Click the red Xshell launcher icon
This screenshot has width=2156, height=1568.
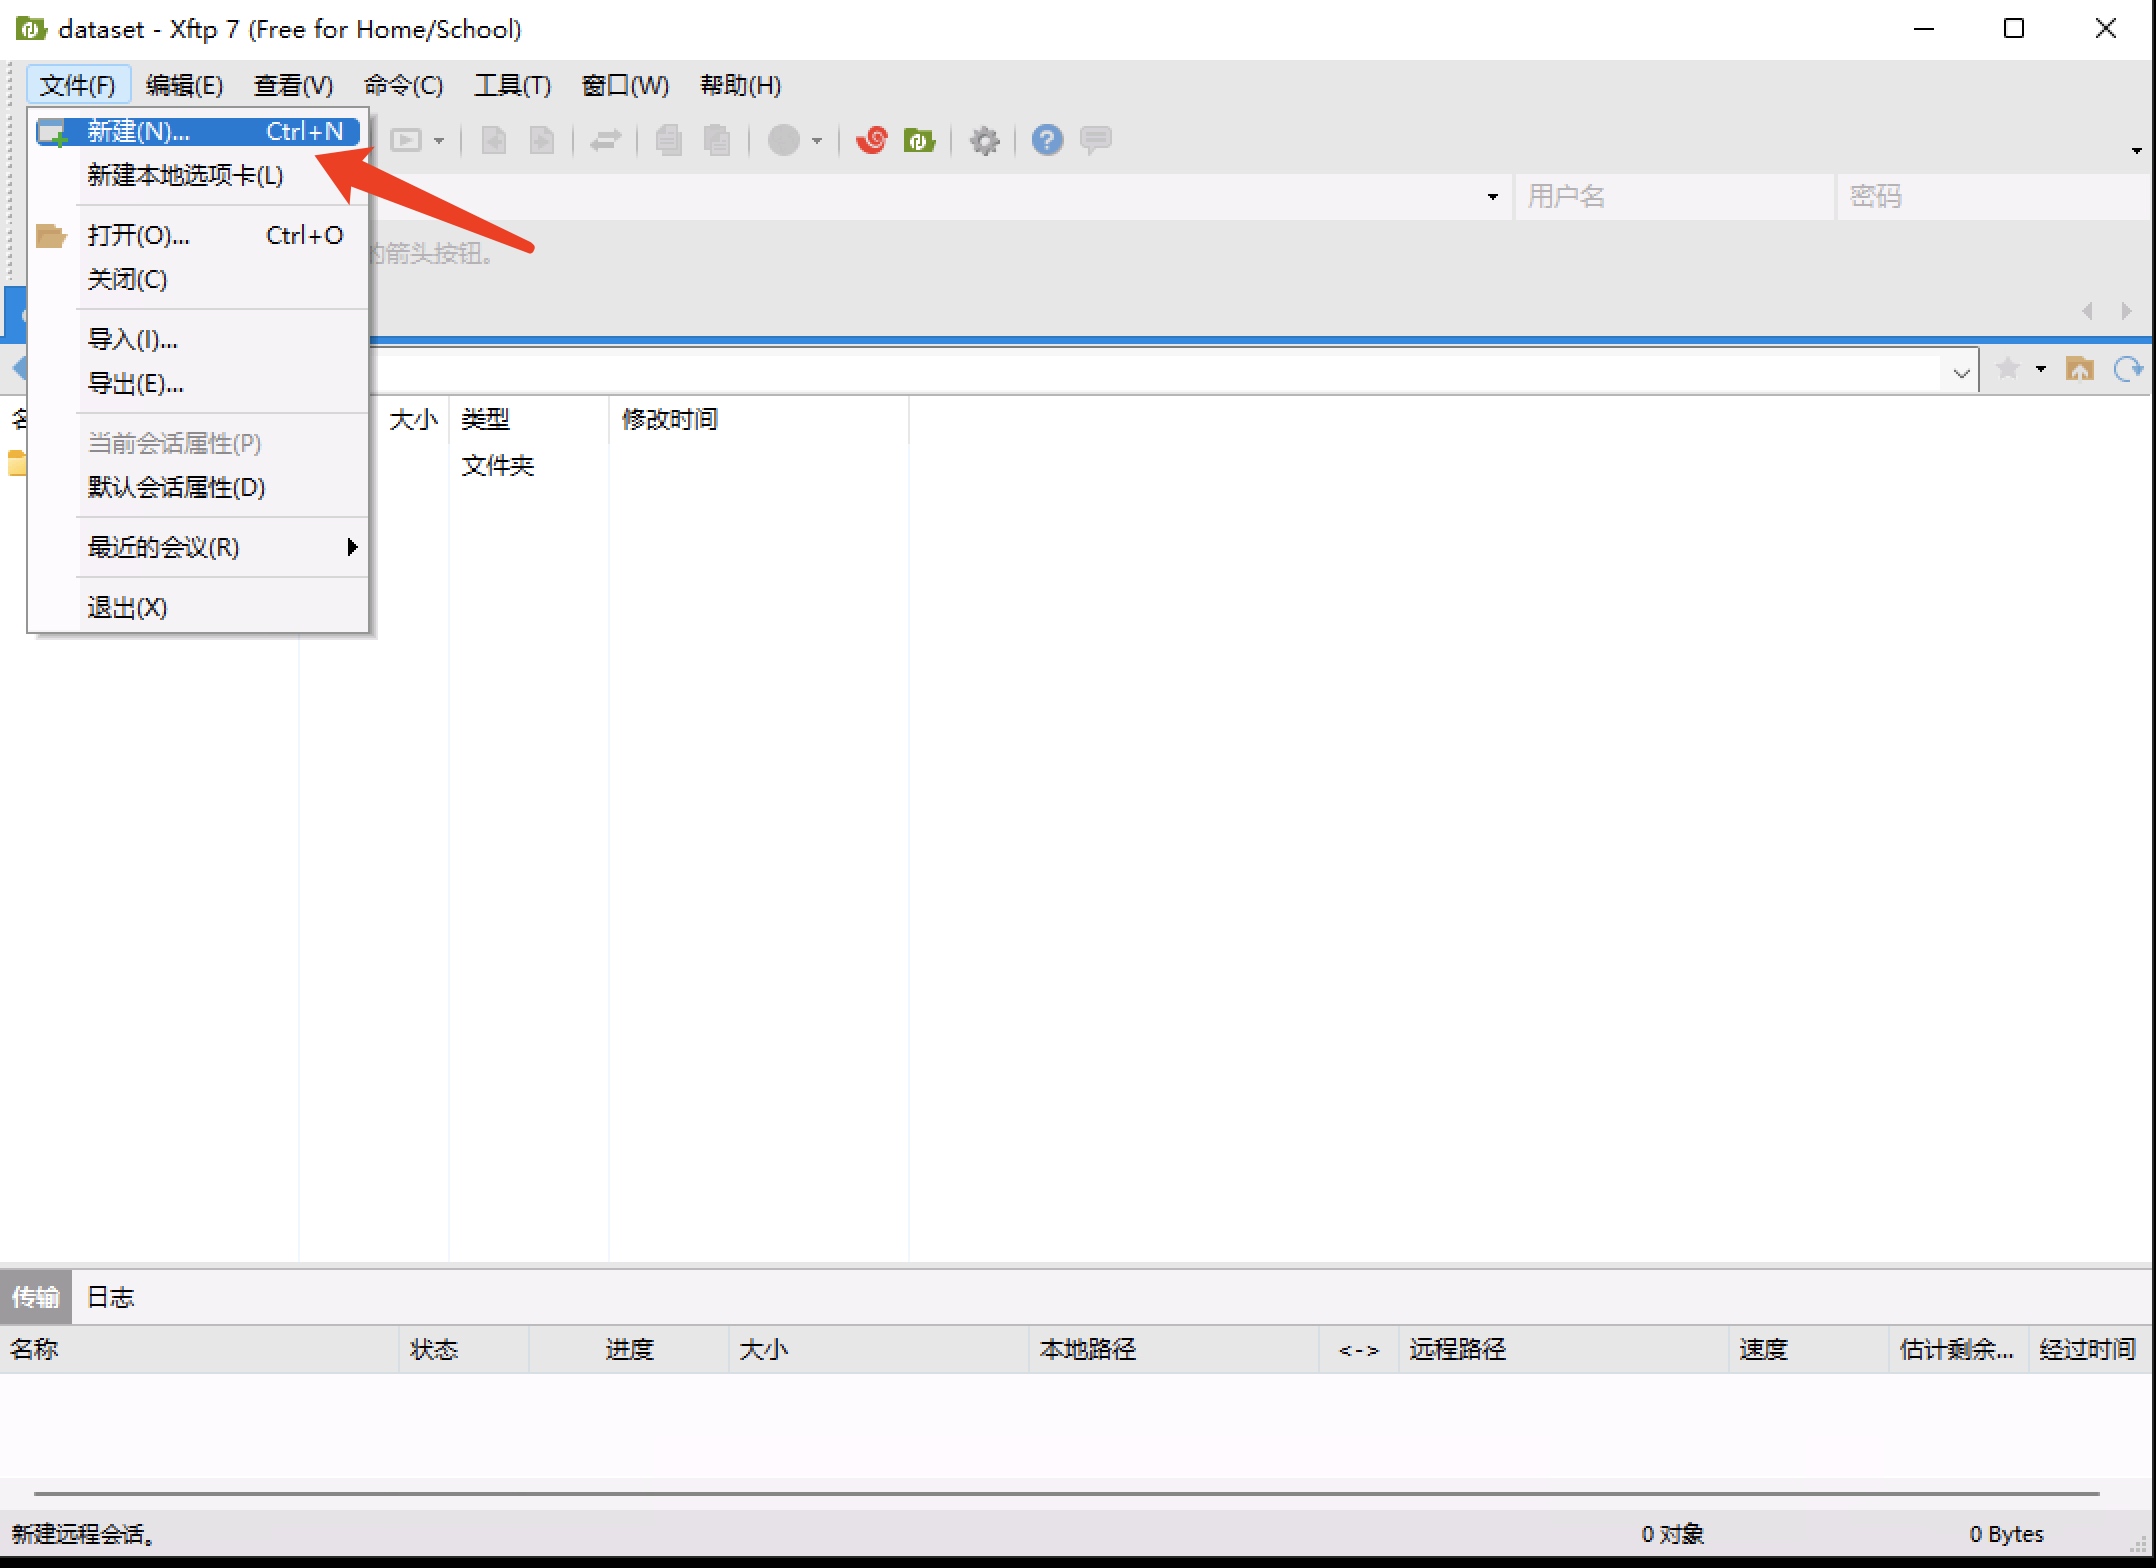point(872,140)
